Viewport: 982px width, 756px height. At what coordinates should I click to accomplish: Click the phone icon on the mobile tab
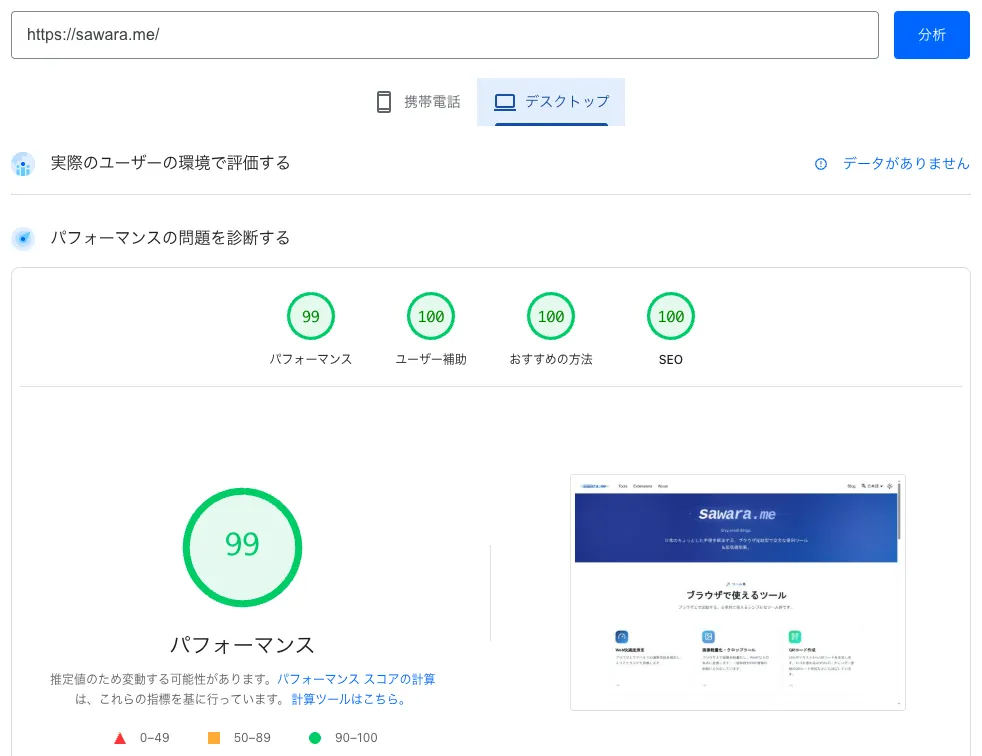[x=384, y=101]
